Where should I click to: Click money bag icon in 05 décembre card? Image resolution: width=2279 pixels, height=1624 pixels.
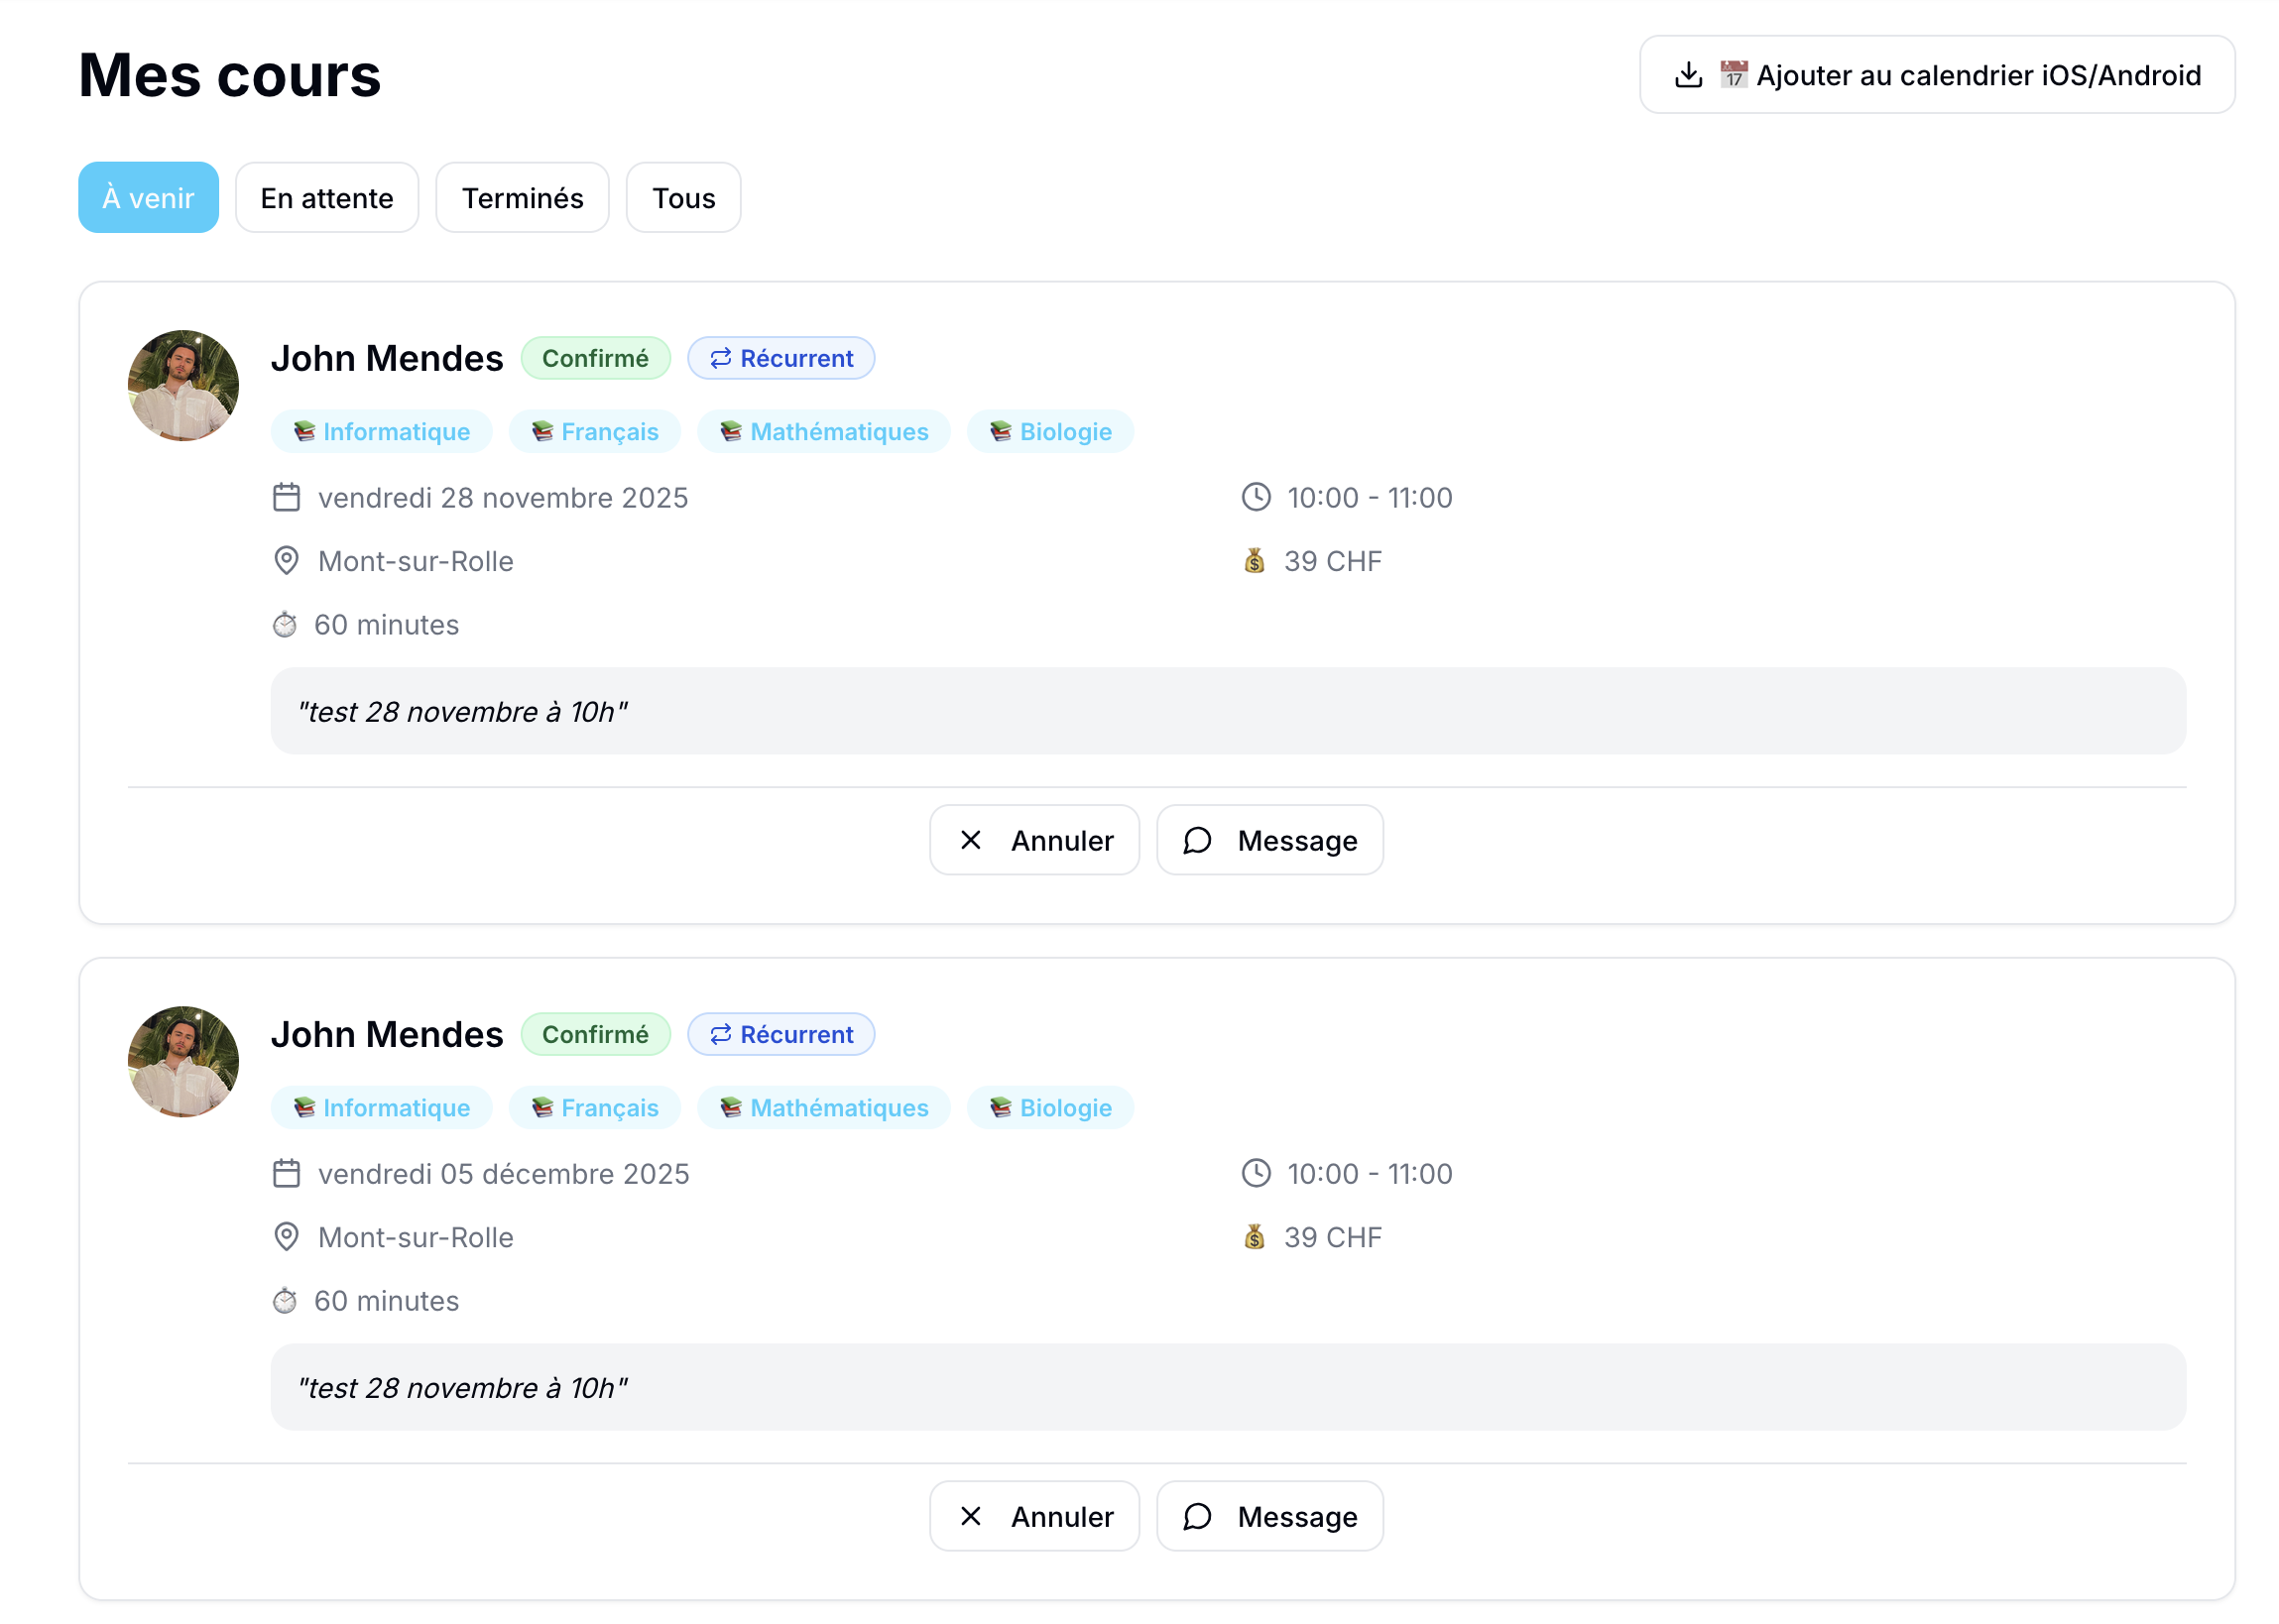pyautogui.click(x=1254, y=1237)
